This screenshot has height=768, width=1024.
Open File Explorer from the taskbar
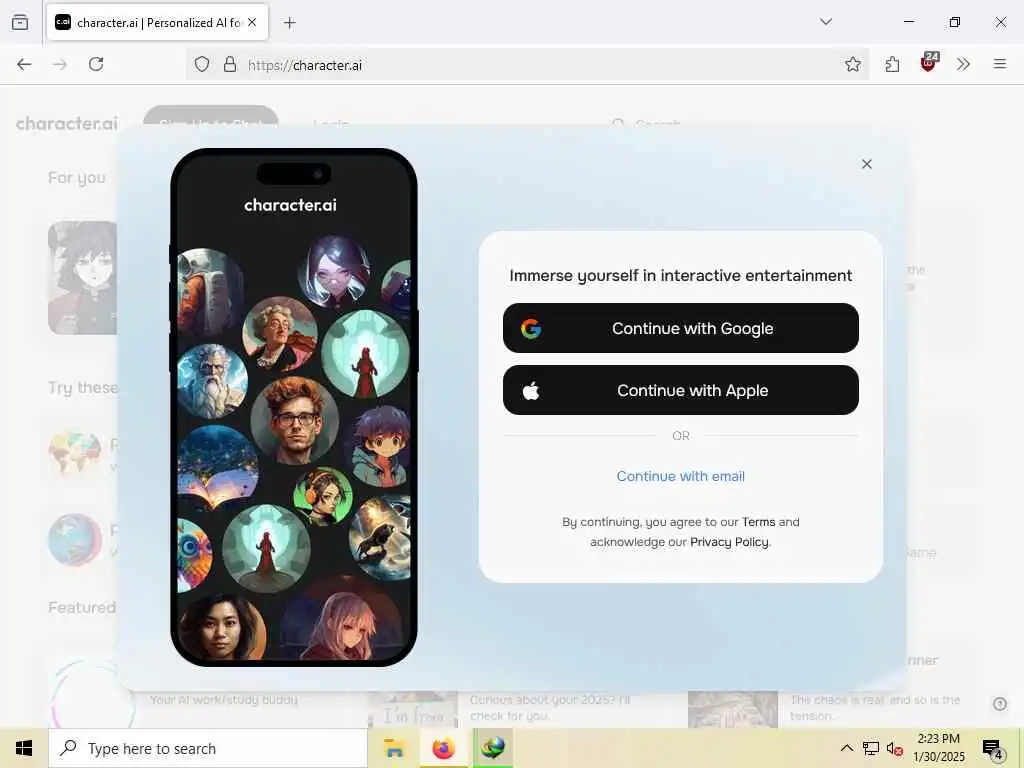coord(394,748)
